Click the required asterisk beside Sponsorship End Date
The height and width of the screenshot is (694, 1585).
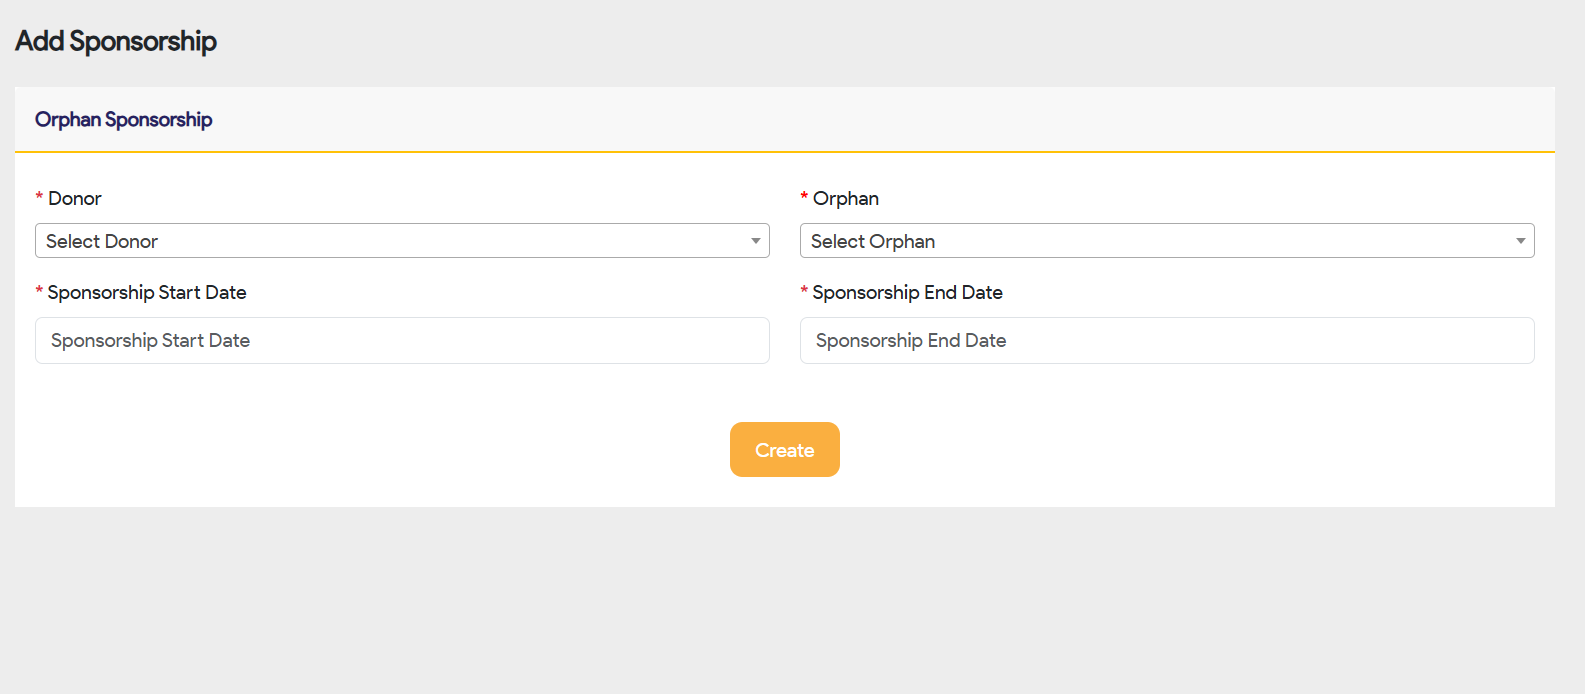pos(804,292)
